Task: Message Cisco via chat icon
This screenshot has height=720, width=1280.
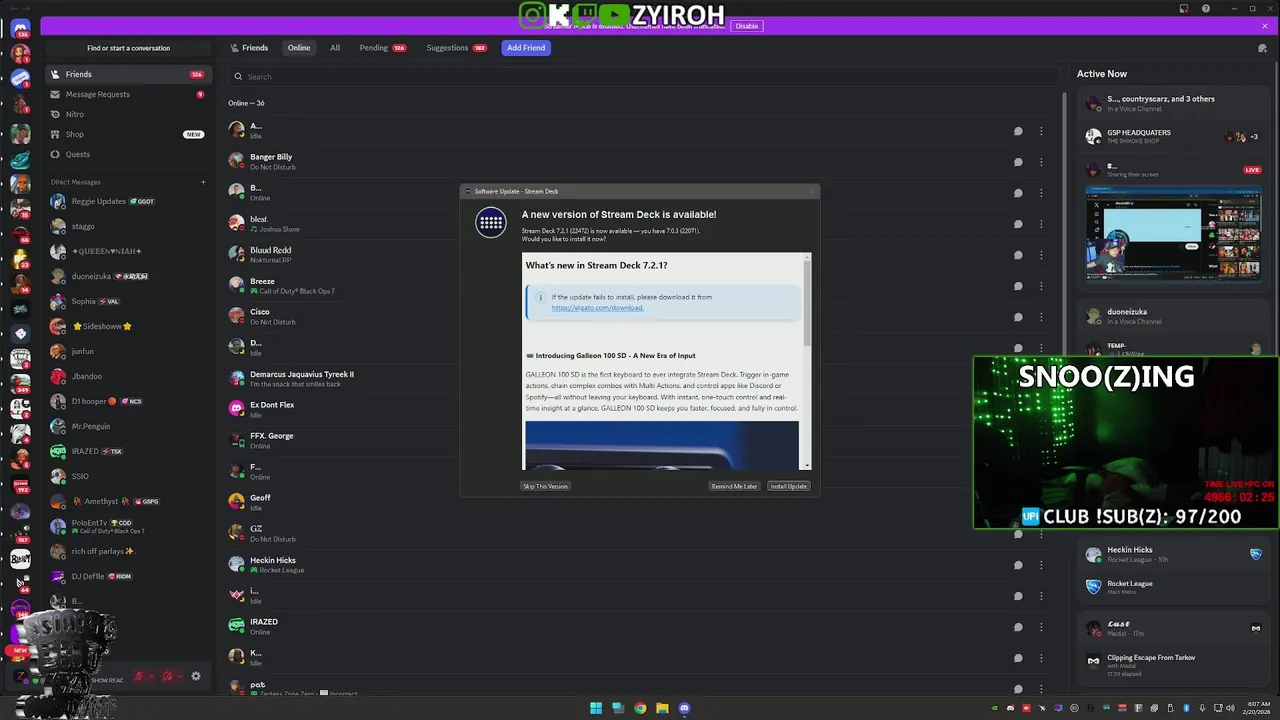Action: 1018,317
